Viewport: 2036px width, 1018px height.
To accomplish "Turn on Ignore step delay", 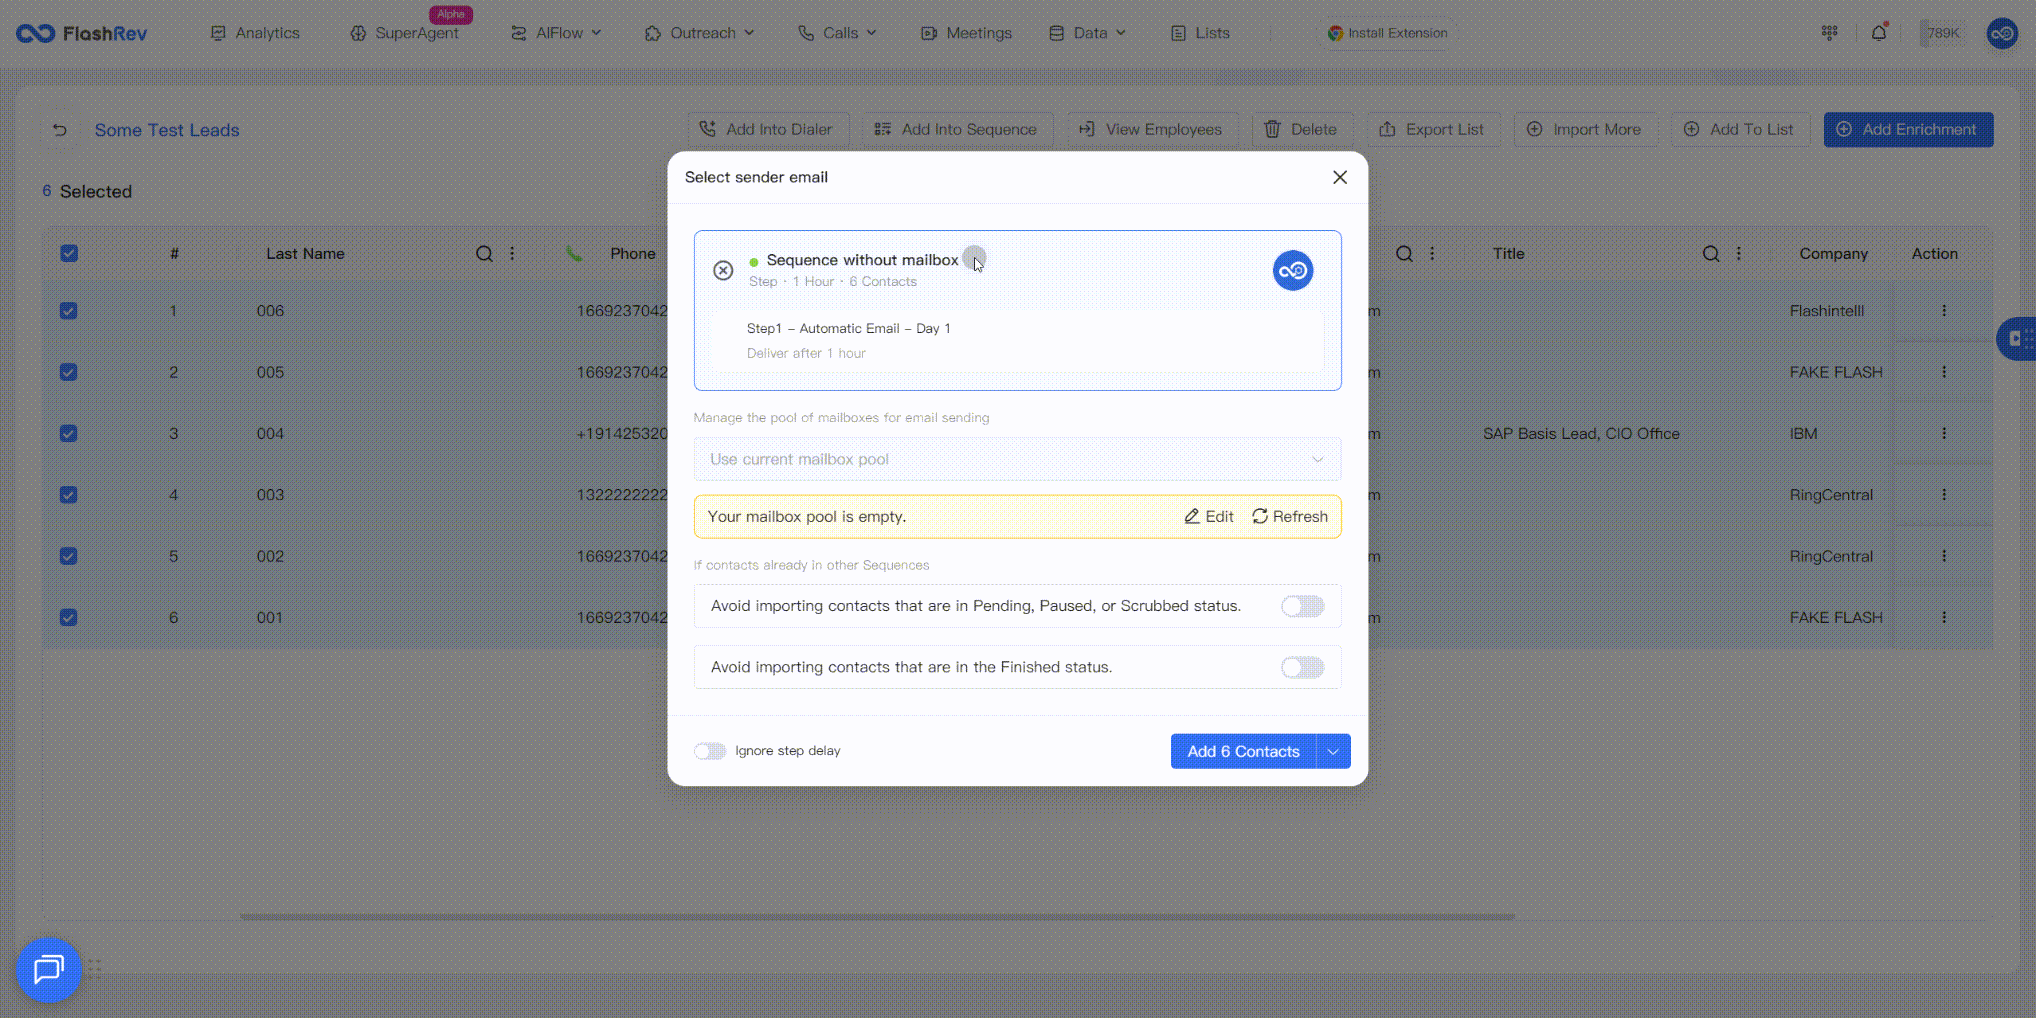I will coord(710,751).
